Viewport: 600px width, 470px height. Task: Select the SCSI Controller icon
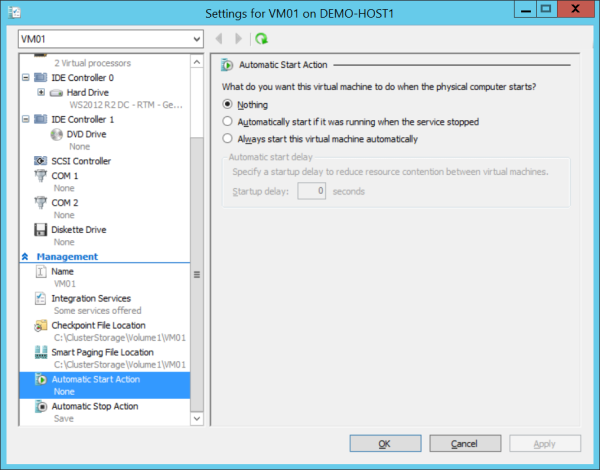point(41,161)
